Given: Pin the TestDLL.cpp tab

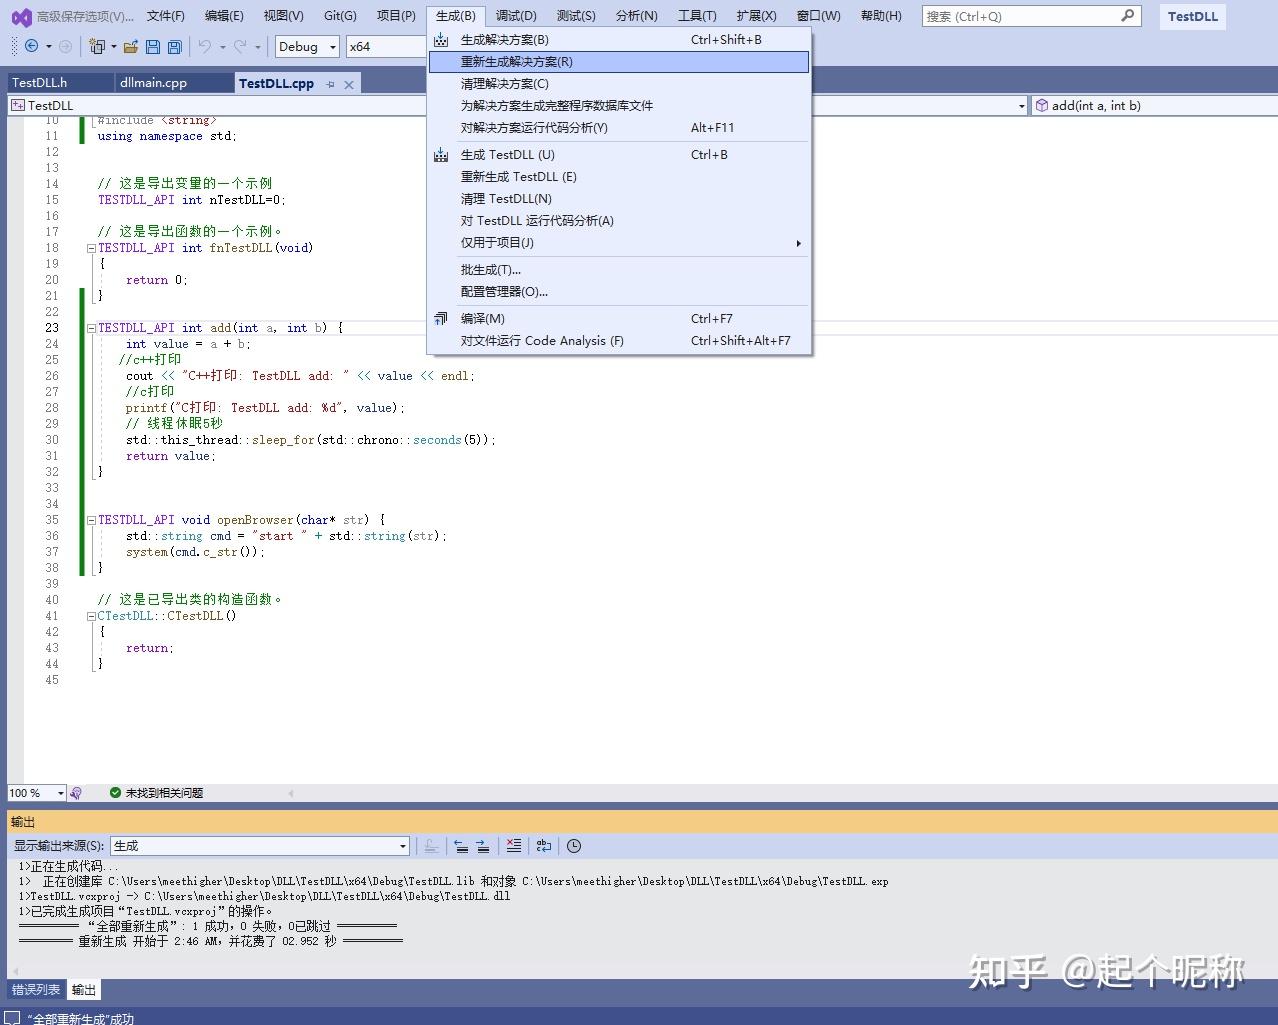Looking at the screenshot, I should [330, 85].
